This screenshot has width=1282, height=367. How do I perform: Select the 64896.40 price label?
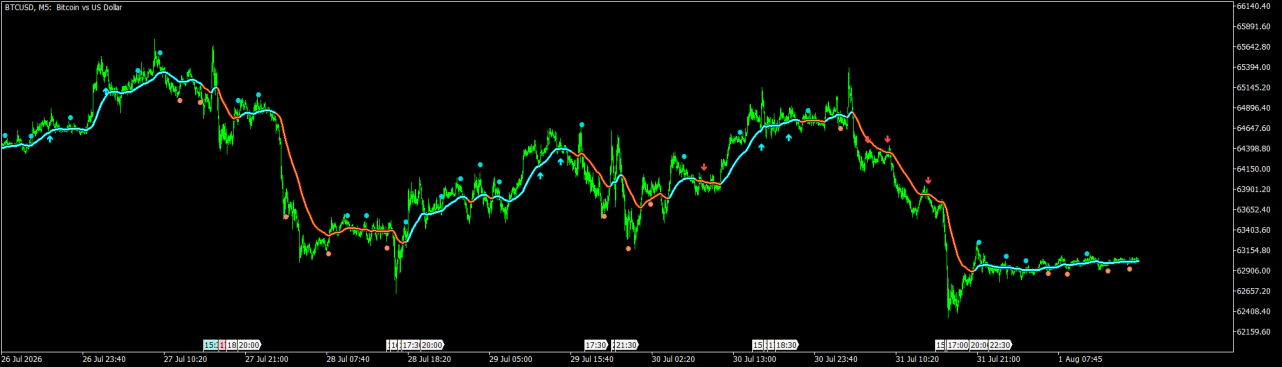pyautogui.click(x=1255, y=108)
